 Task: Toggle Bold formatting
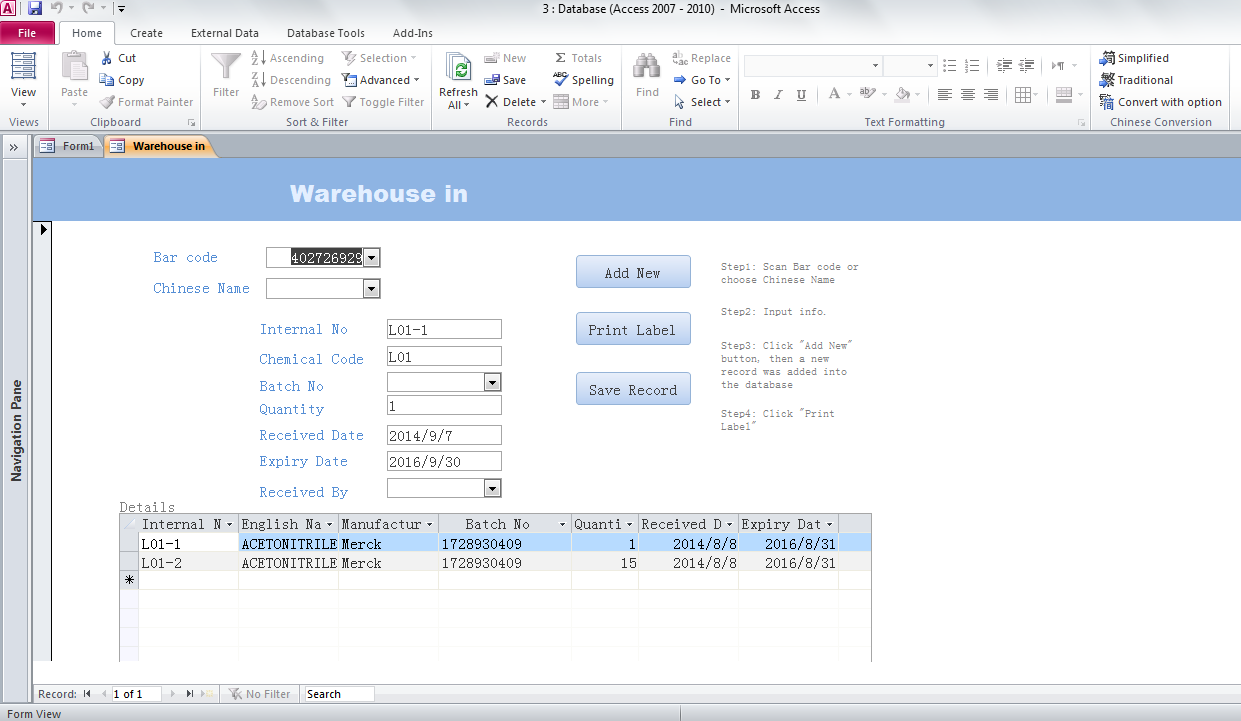(756, 95)
